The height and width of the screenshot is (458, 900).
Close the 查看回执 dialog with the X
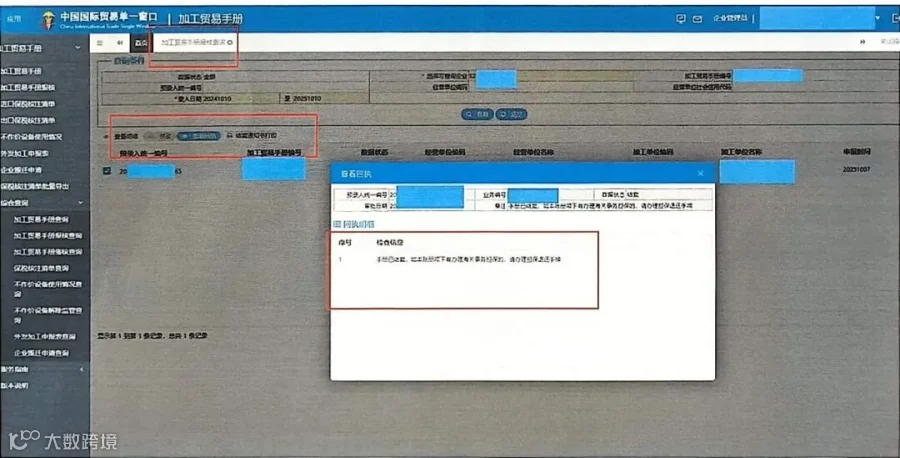tap(700, 173)
